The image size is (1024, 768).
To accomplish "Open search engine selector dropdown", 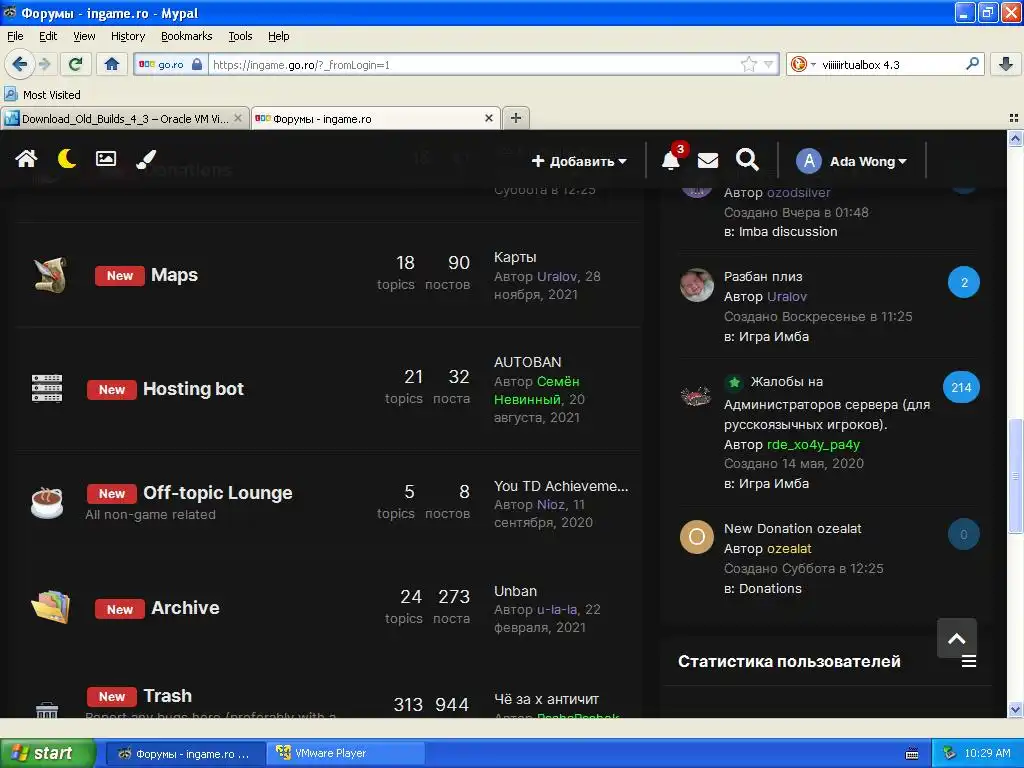I will point(803,64).
